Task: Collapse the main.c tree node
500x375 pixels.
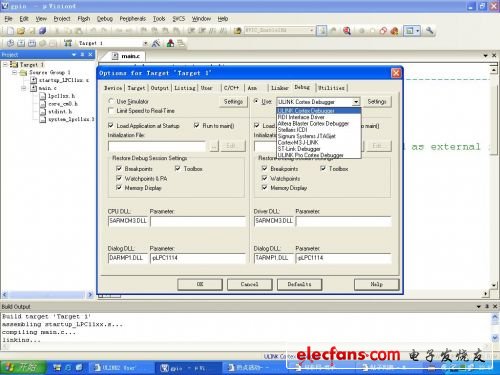Action: 23,88
